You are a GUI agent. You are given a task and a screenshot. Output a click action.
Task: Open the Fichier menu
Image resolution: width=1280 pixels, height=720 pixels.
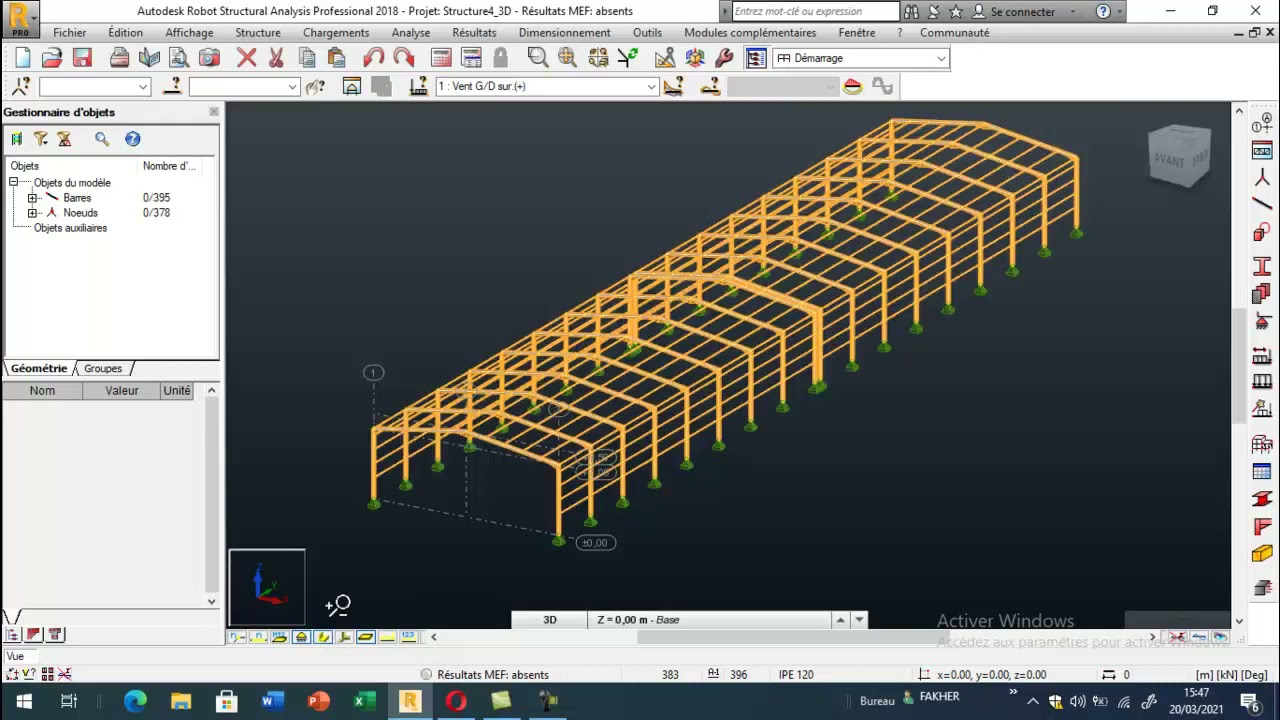[x=70, y=33]
